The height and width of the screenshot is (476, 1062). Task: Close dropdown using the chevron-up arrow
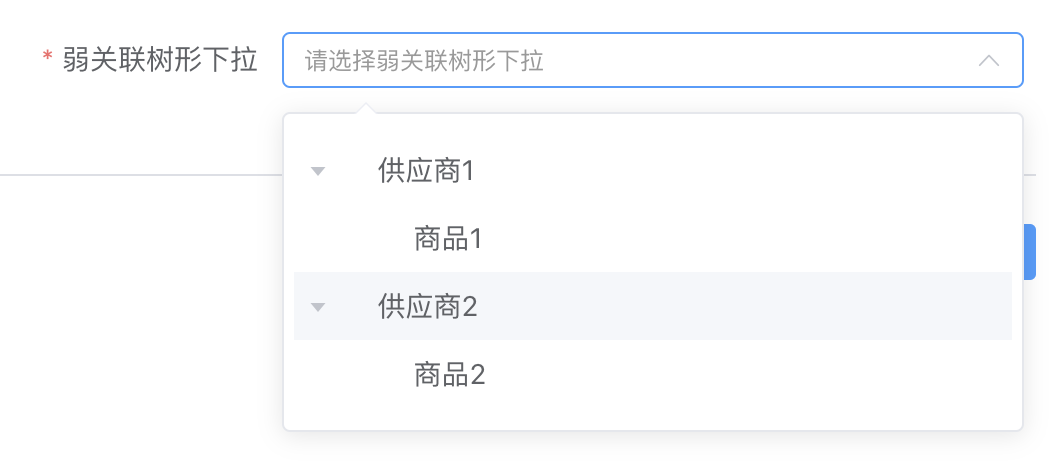pos(988,61)
